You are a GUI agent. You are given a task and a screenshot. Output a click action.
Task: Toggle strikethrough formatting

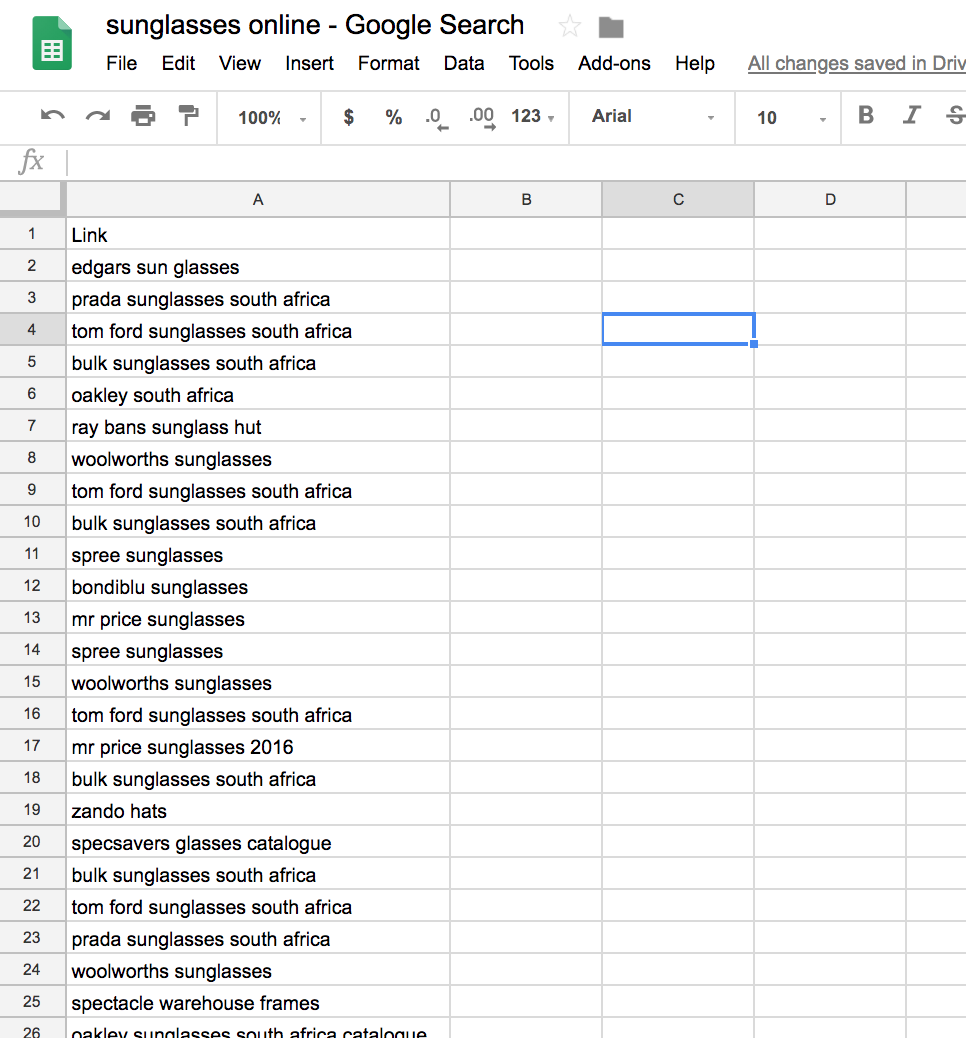coord(955,116)
